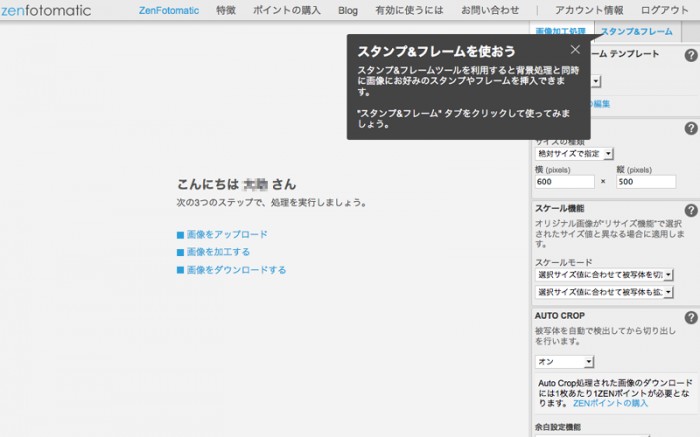Open お問い合わせ contact page
The width and height of the screenshot is (700, 437).
[490, 10]
